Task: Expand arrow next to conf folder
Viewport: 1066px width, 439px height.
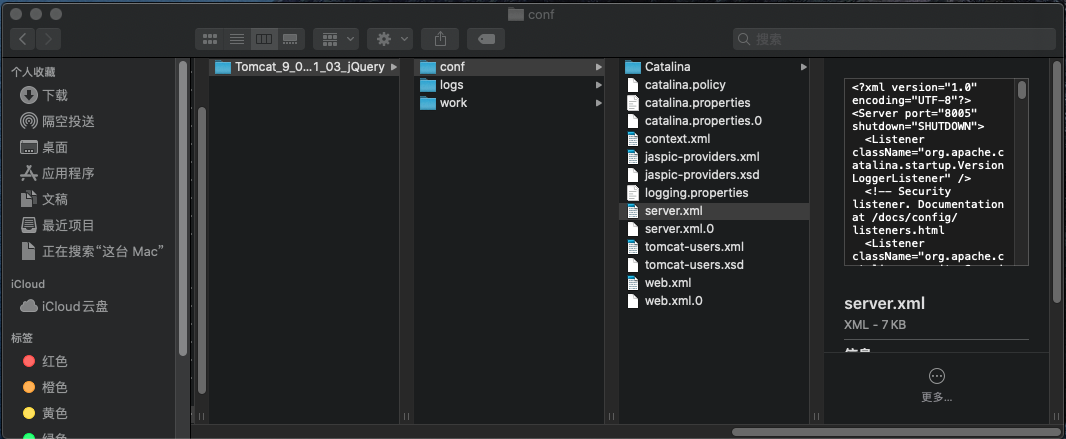Action: point(599,67)
